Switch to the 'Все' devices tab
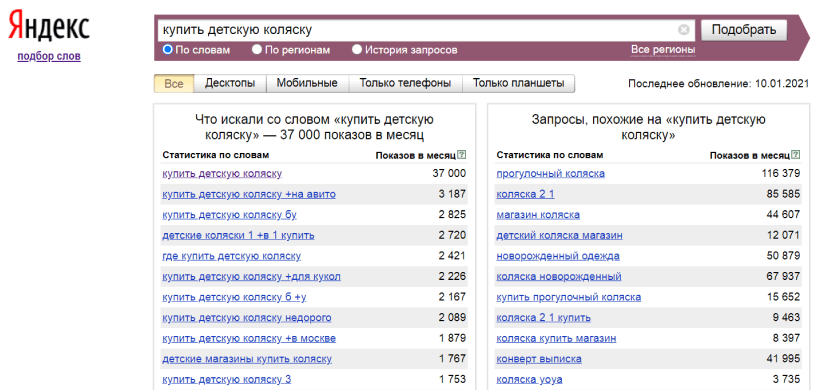 tap(174, 84)
